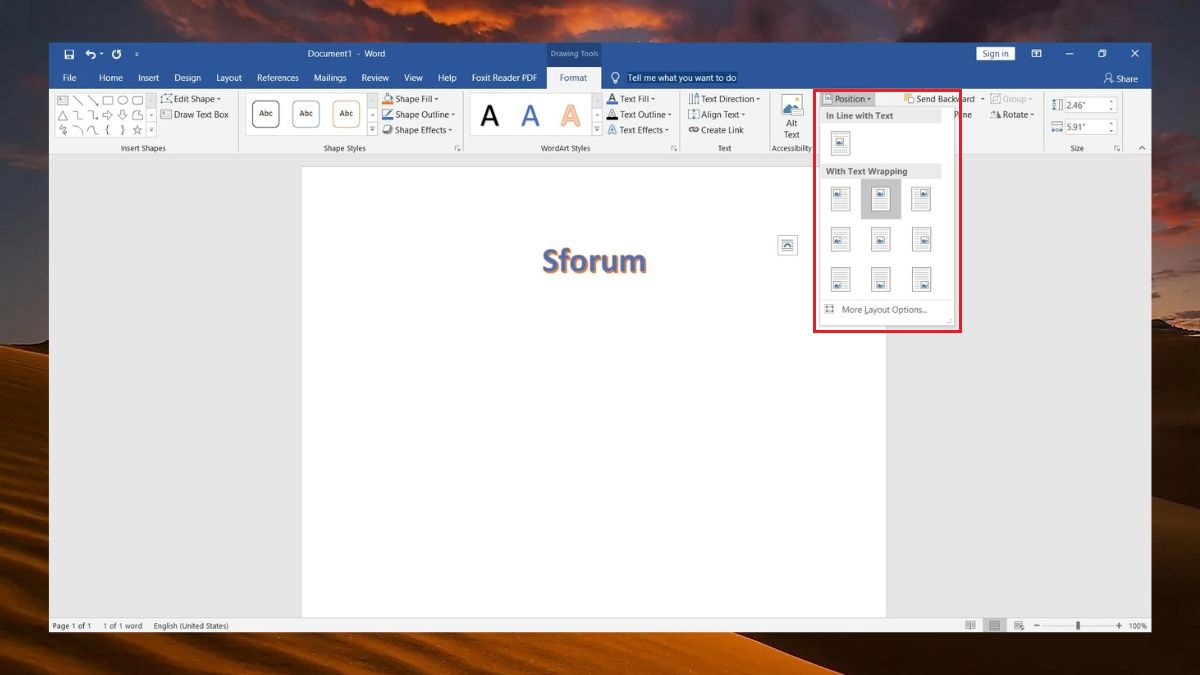Viewport: 1200px width, 675px height.
Task: Select the Scribble freeform shape
Action: click(63, 130)
